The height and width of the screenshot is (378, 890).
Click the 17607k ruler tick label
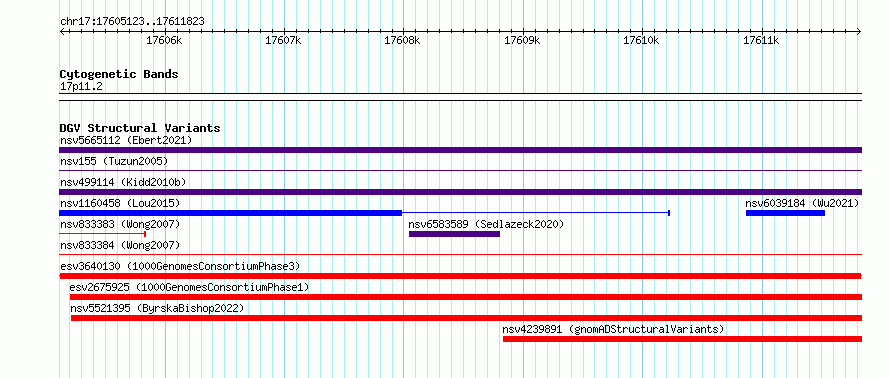click(284, 41)
